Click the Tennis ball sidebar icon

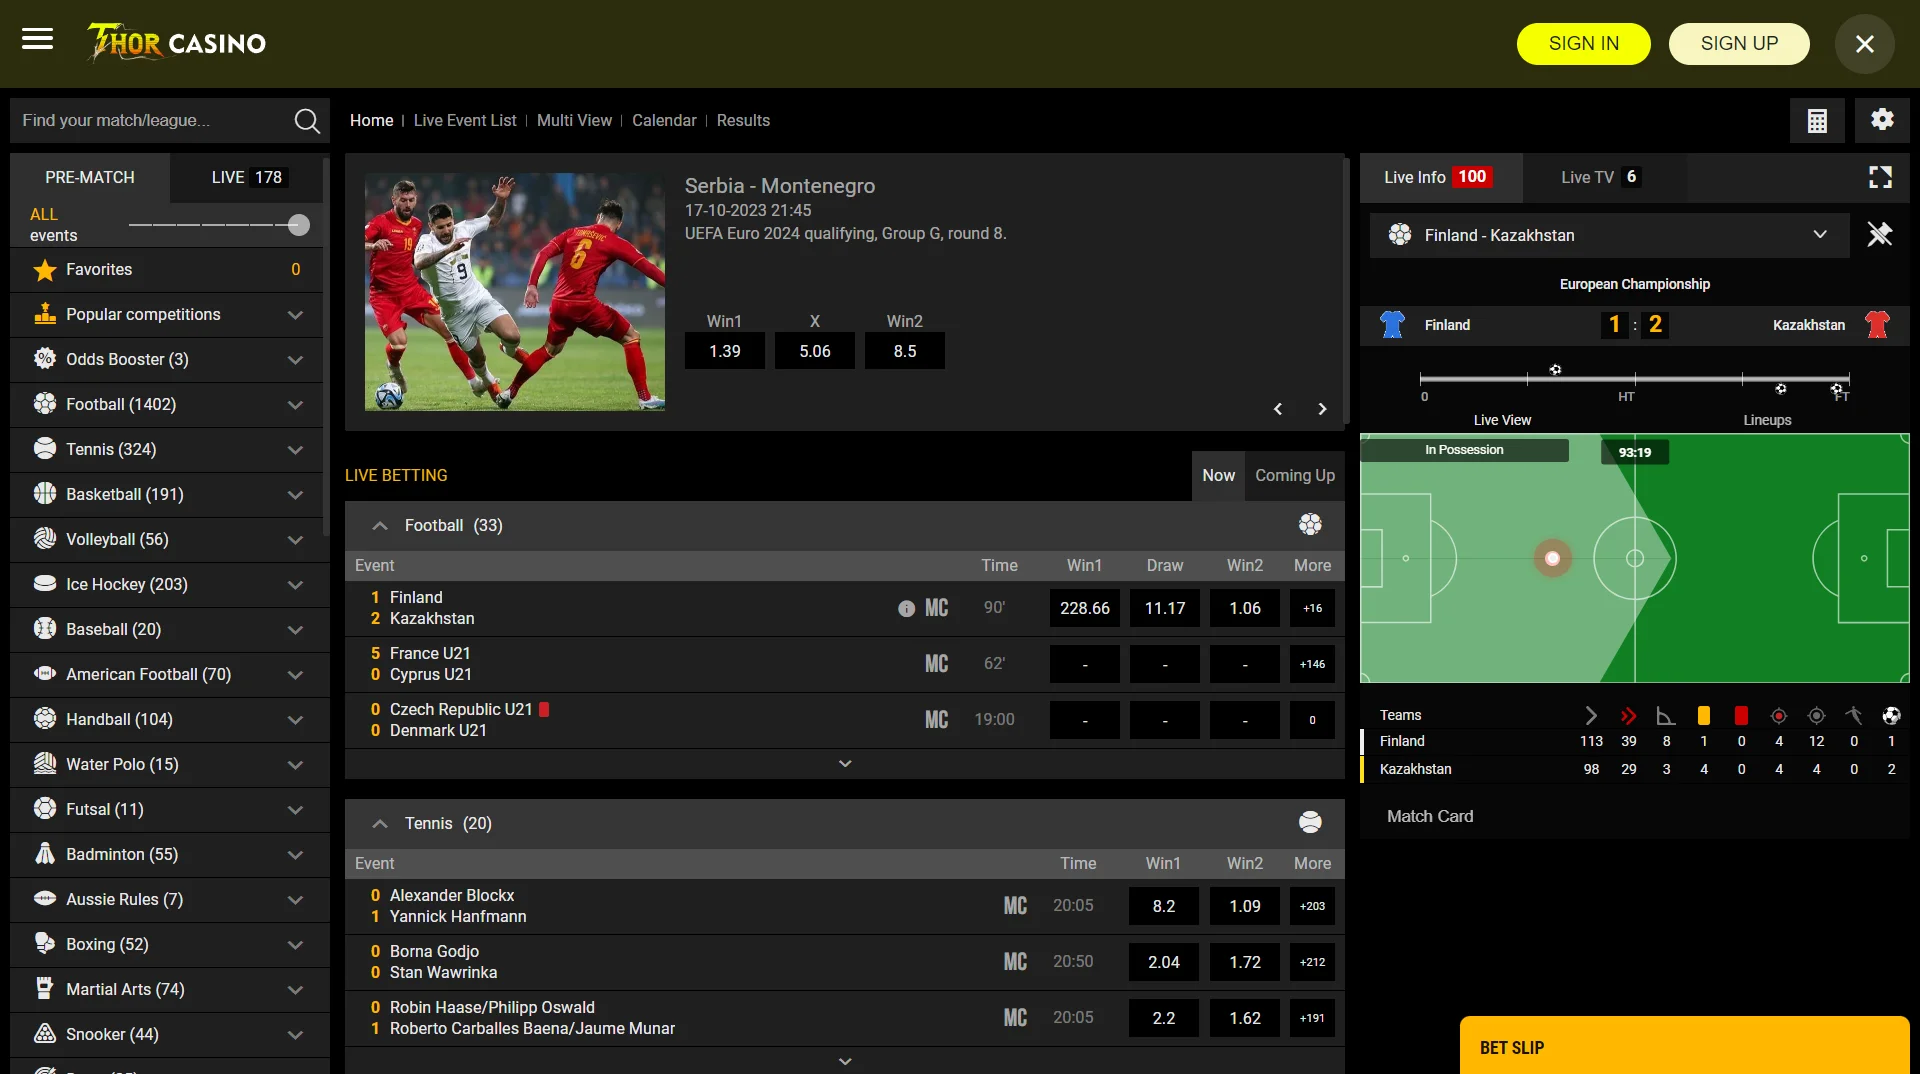pyautogui.click(x=44, y=449)
